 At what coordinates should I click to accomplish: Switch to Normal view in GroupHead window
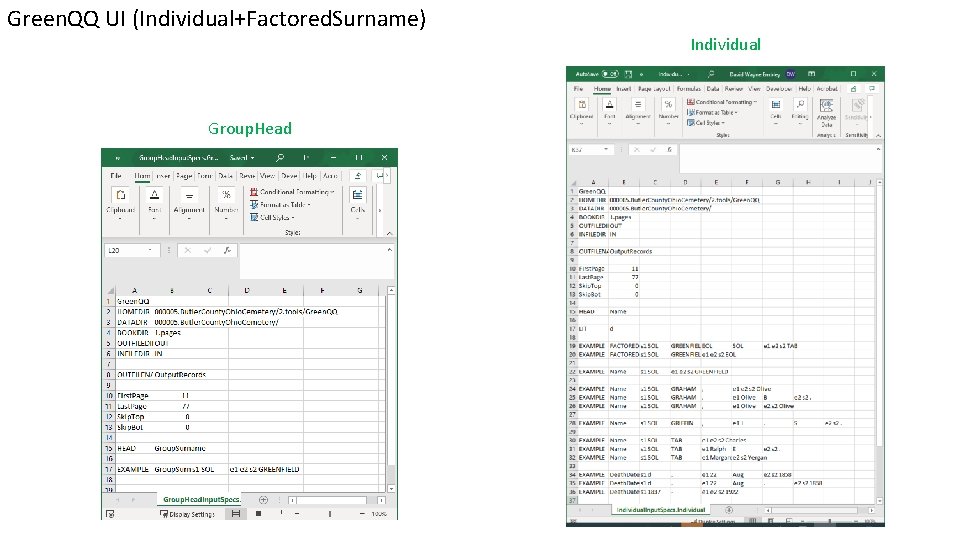(236, 514)
